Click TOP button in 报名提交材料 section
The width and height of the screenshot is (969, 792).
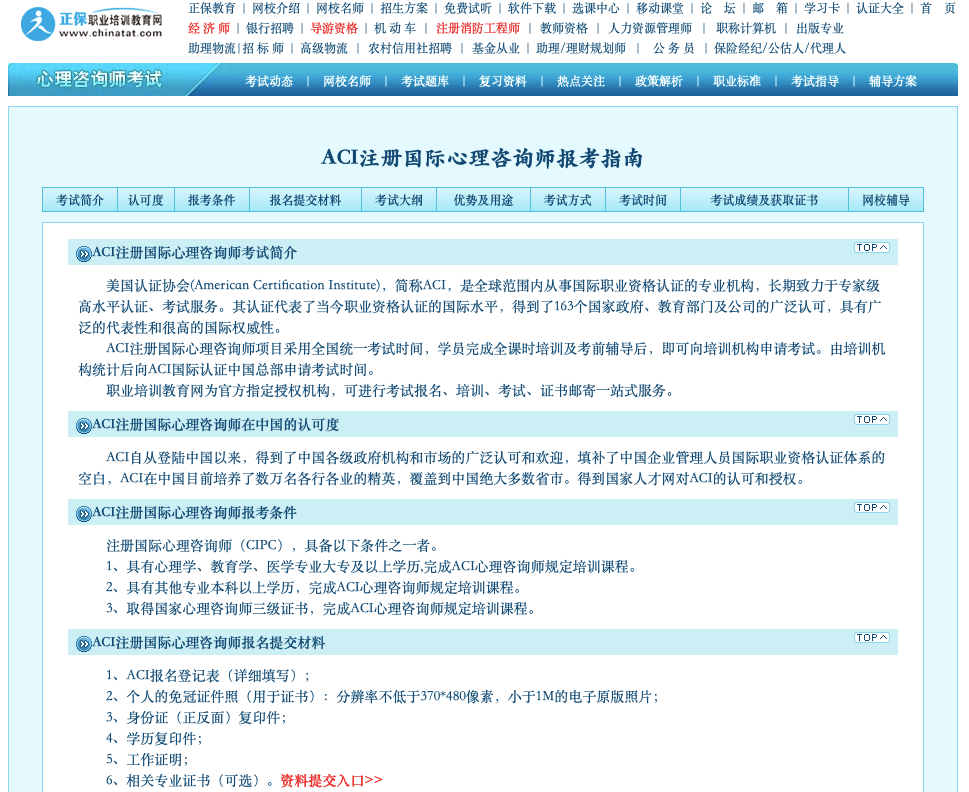872,638
